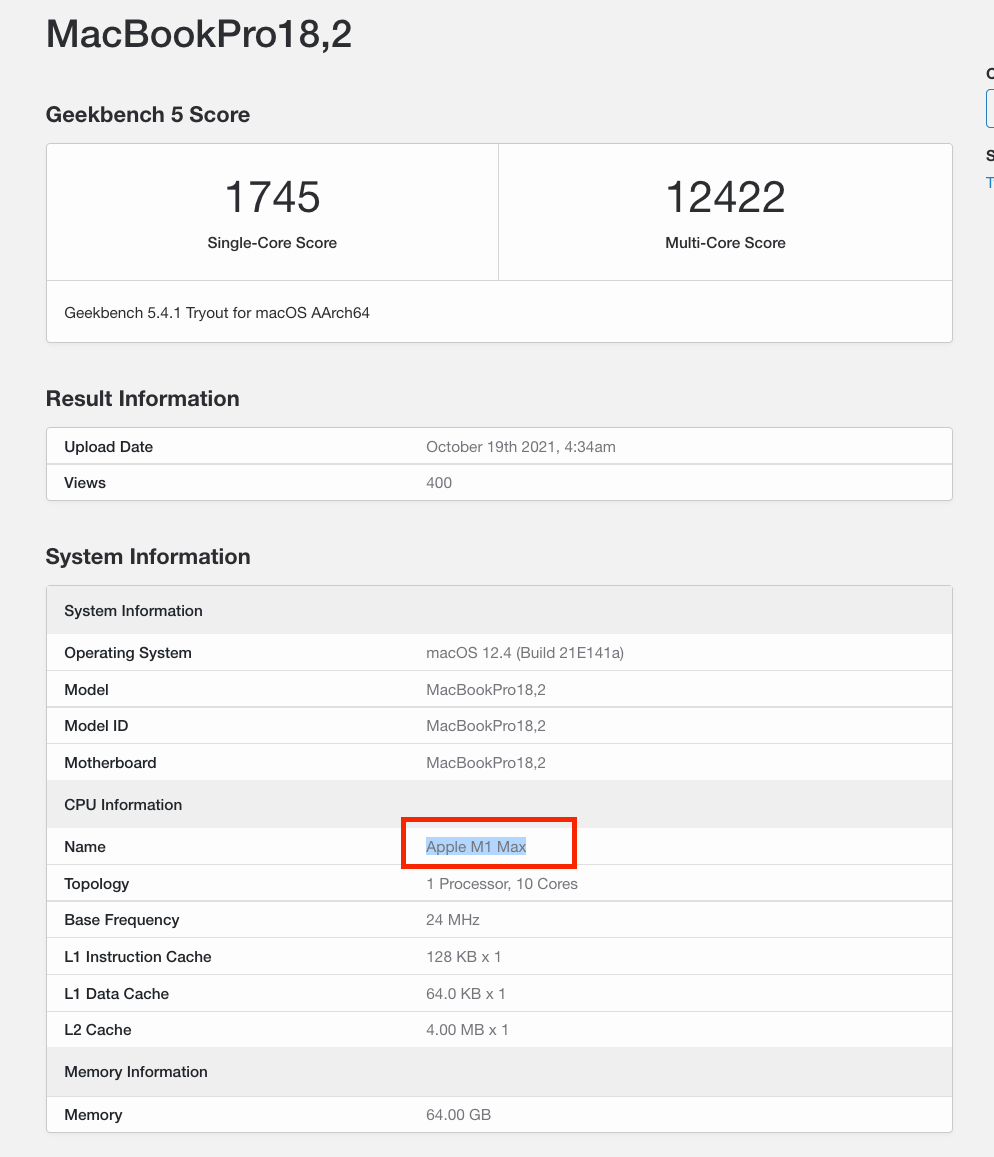Select the 400 views value
The width and height of the screenshot is (994, 1157).
coord(439,483)
